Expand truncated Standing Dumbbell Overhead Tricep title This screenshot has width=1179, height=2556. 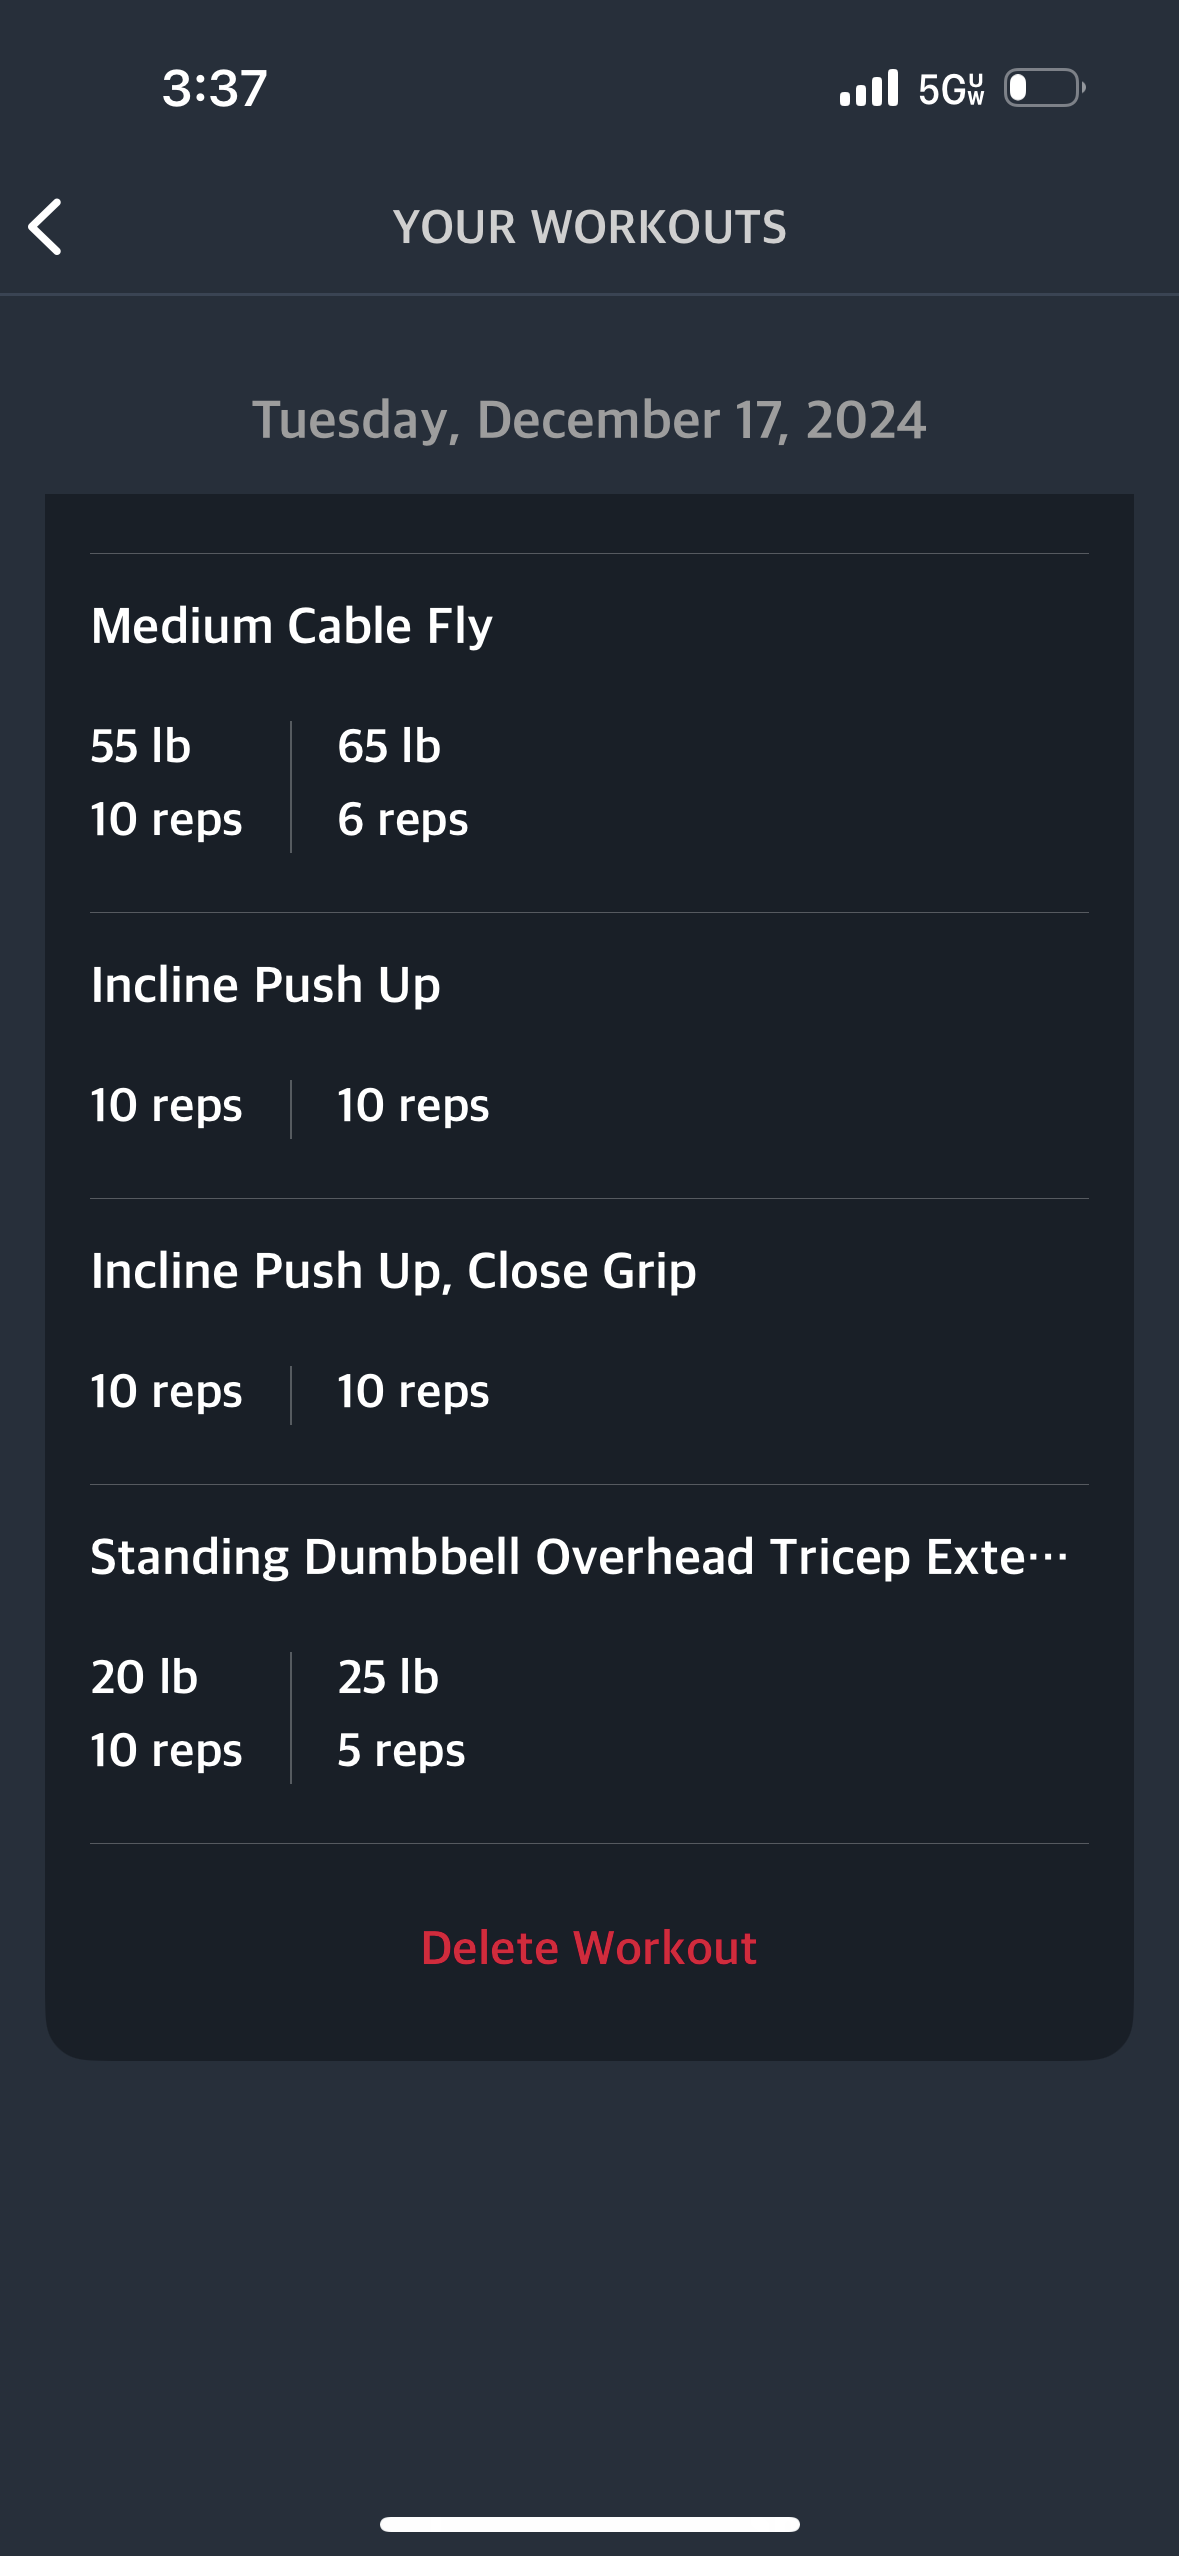[580, 1557]
